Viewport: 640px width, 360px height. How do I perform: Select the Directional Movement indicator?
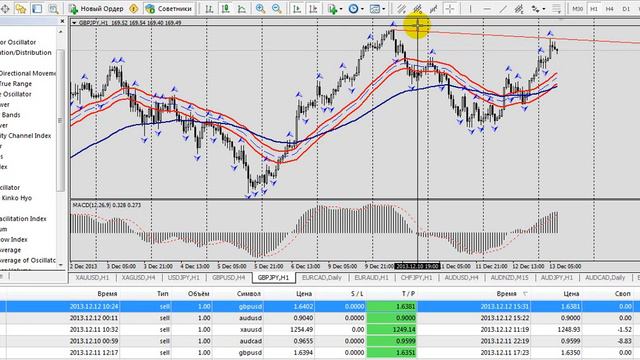pos(27,73)
